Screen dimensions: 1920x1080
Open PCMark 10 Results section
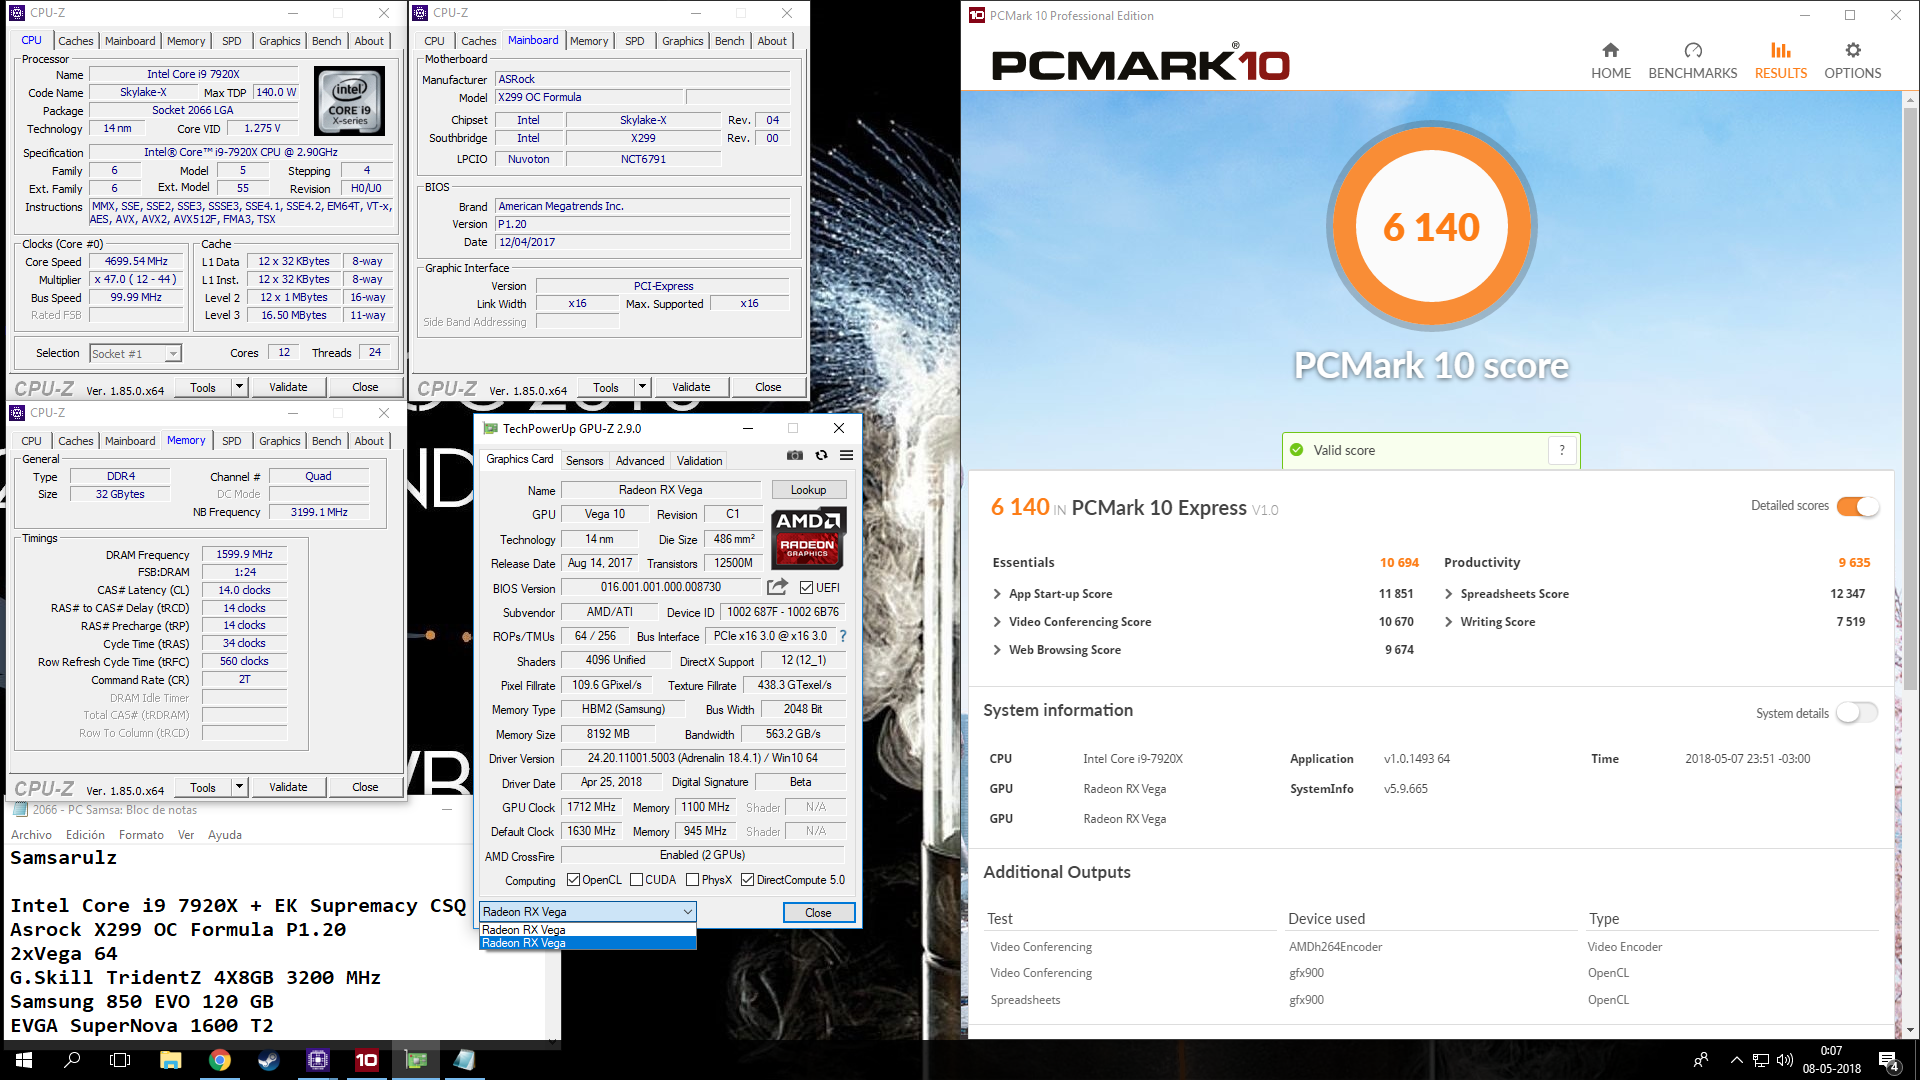point(1780,61)
